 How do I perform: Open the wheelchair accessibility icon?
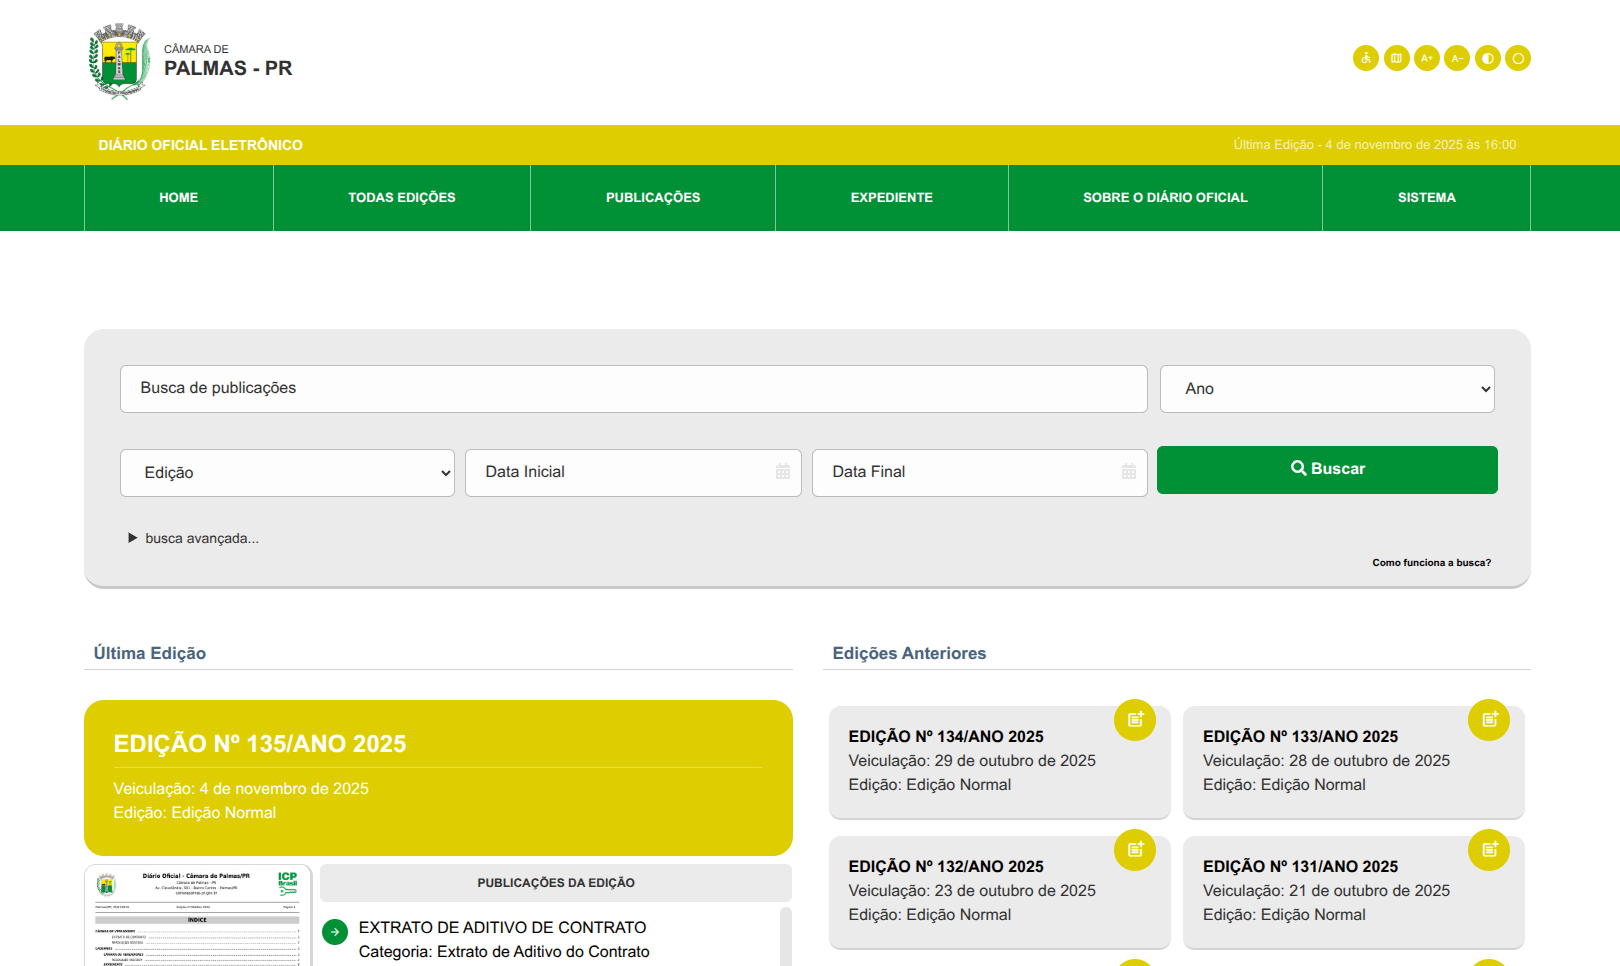point(1366,58)
